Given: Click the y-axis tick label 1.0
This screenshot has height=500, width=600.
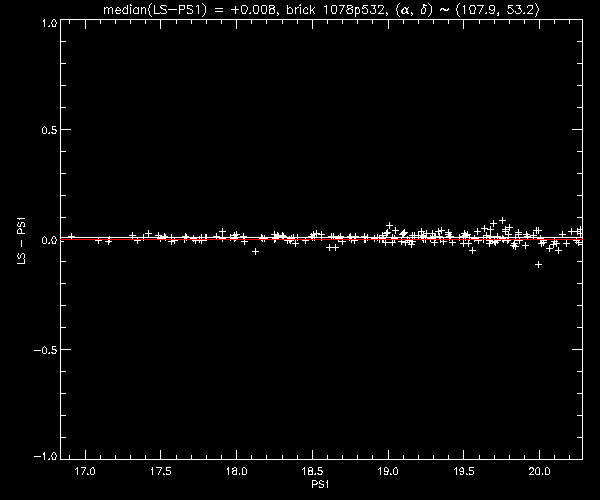Looking at the screenshot, I should point(50,23).
